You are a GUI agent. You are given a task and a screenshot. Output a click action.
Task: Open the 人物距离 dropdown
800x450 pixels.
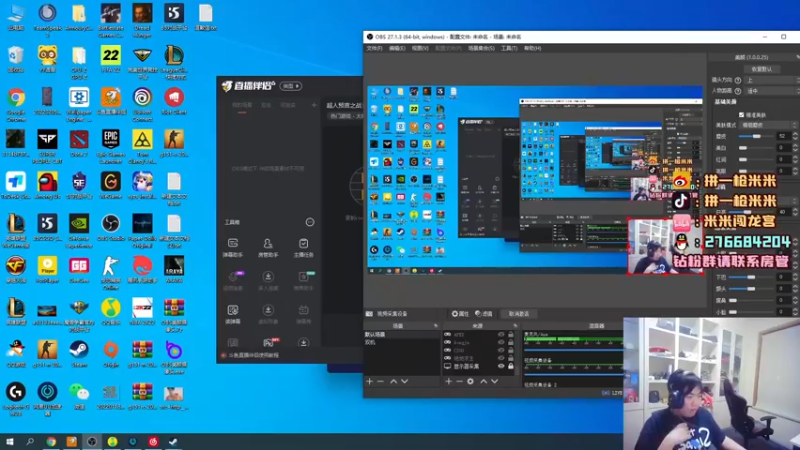point(771,91)
